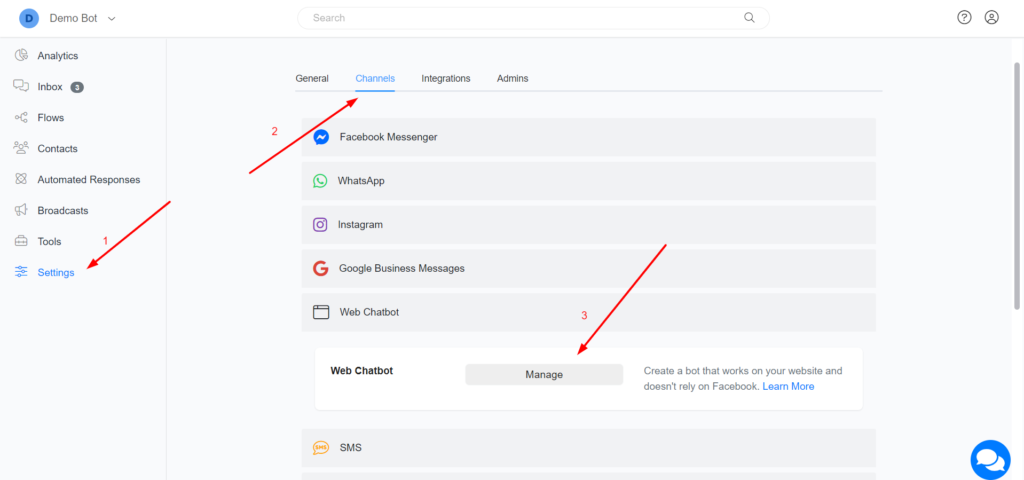Viewport: 1024px width, 480px height.
Task: Click the Contacts people icon
Action: click(x=22, y=148)
